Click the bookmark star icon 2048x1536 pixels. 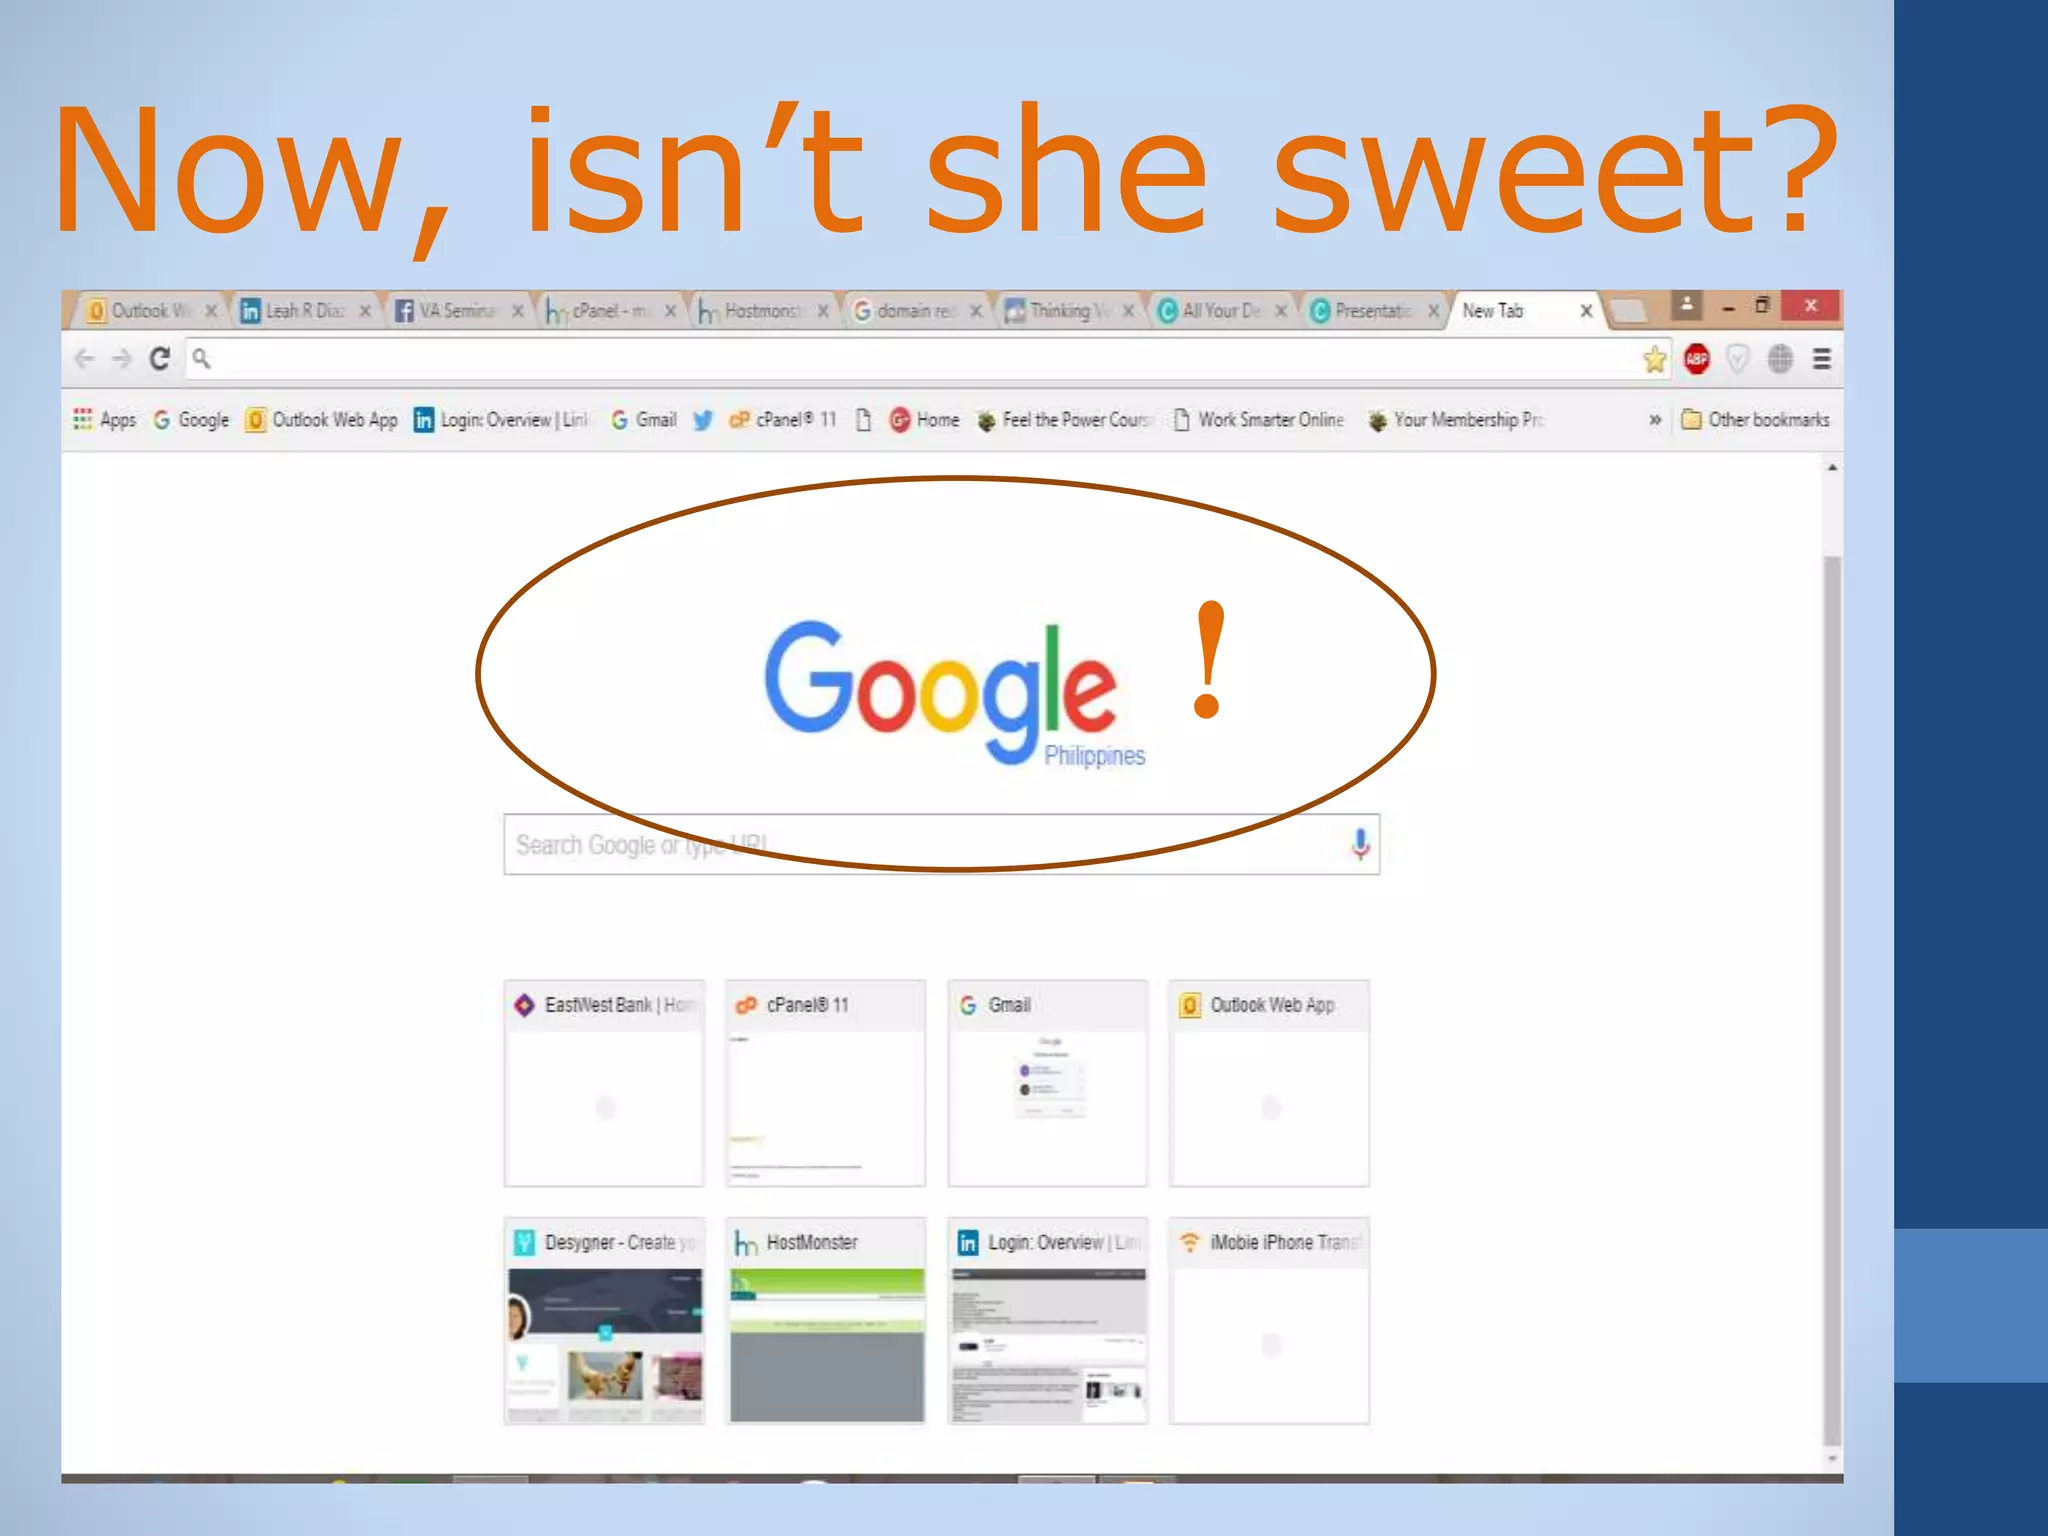click(1655, 359)
